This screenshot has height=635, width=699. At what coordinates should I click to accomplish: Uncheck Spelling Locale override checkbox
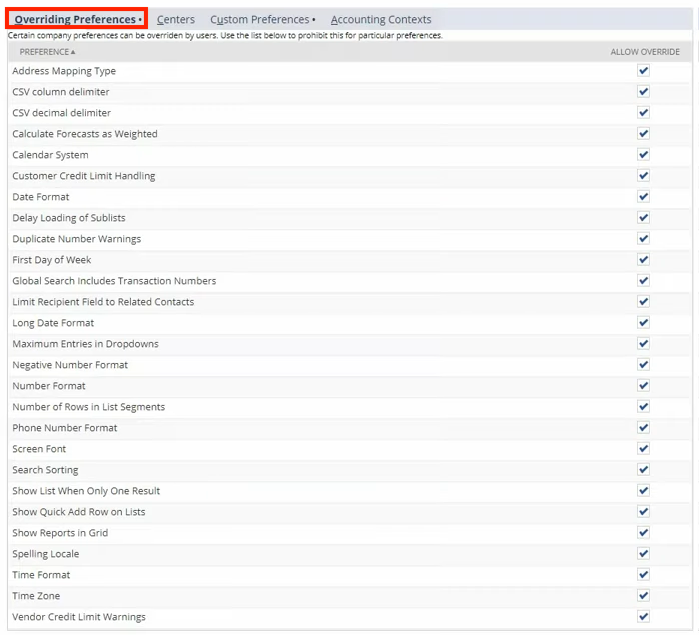[x=643, y=553]
